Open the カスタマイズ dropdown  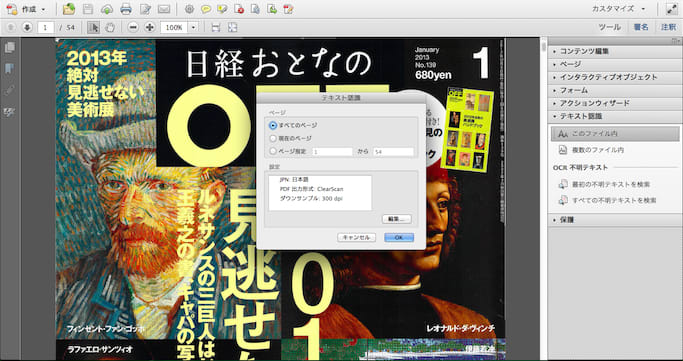619,9
